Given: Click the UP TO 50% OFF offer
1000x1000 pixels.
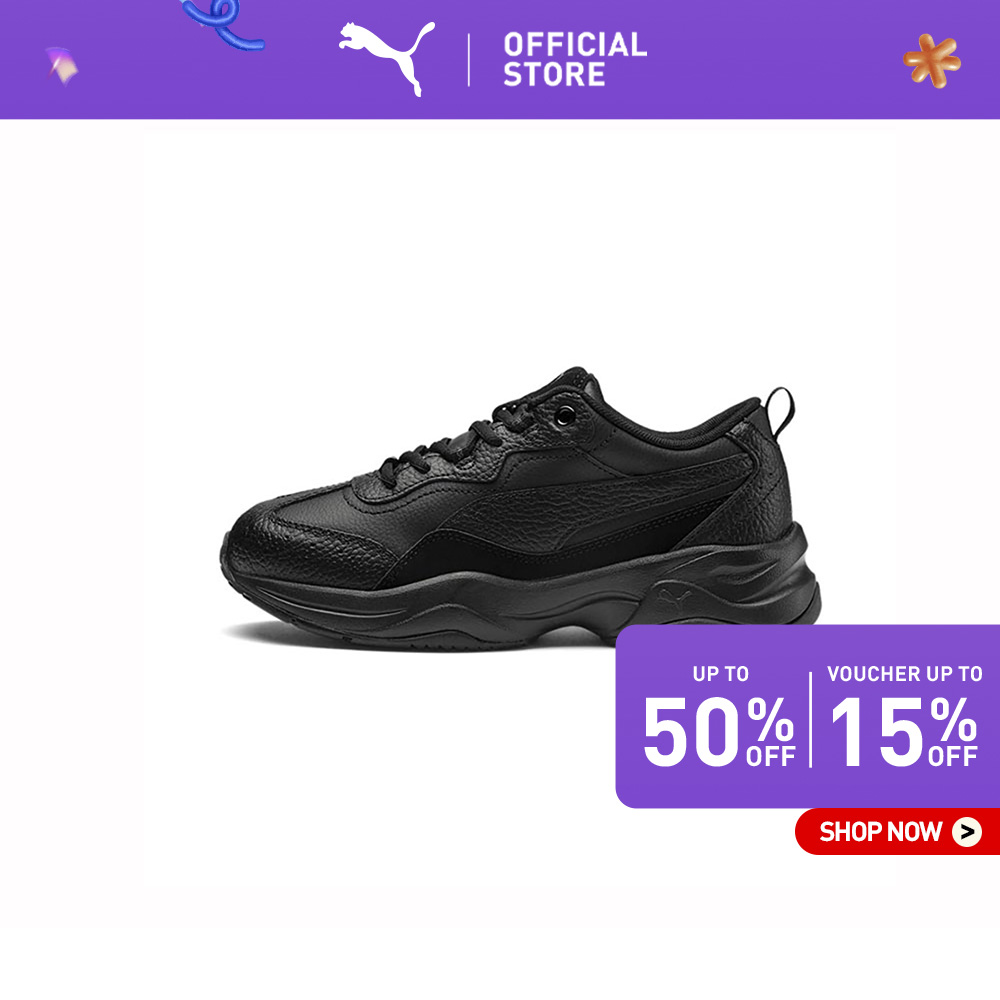Looking at the screenshot, I should point(719,717).
